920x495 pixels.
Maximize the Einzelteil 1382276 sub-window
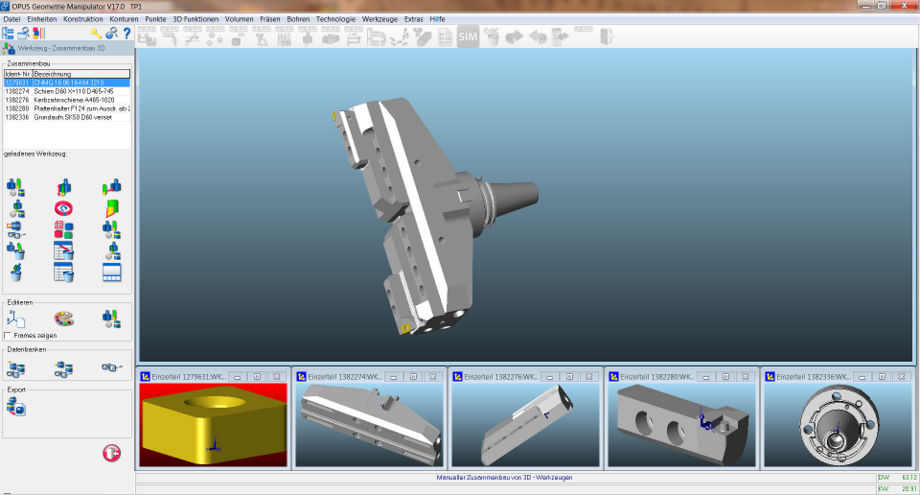point(571,377)
